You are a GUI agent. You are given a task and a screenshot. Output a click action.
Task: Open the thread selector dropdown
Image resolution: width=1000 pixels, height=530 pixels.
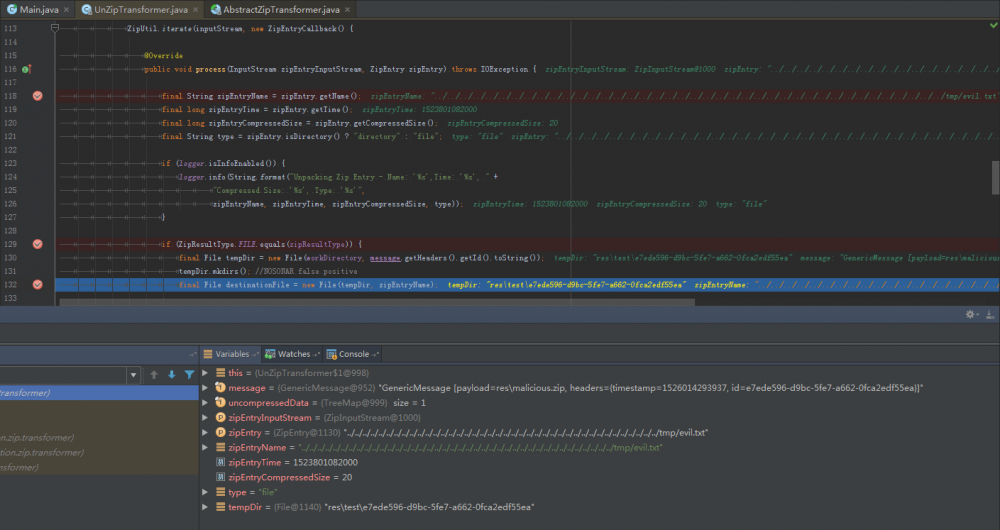pos(132,375)
